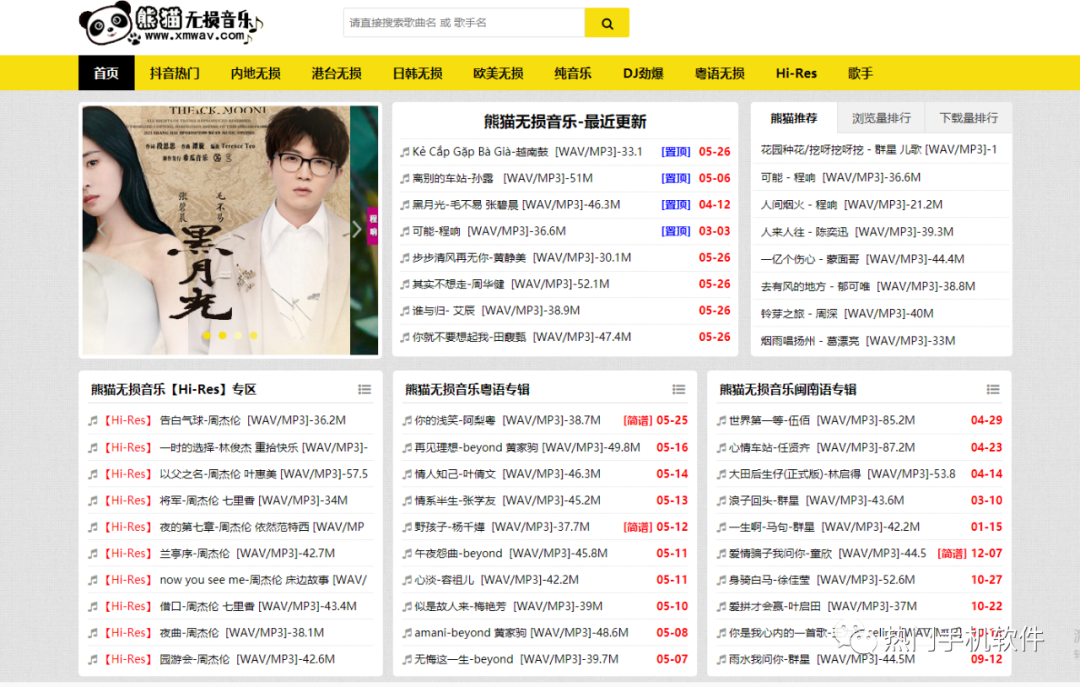Click music note icon beside 可能-程响 in 最近更新

point(404,232)
